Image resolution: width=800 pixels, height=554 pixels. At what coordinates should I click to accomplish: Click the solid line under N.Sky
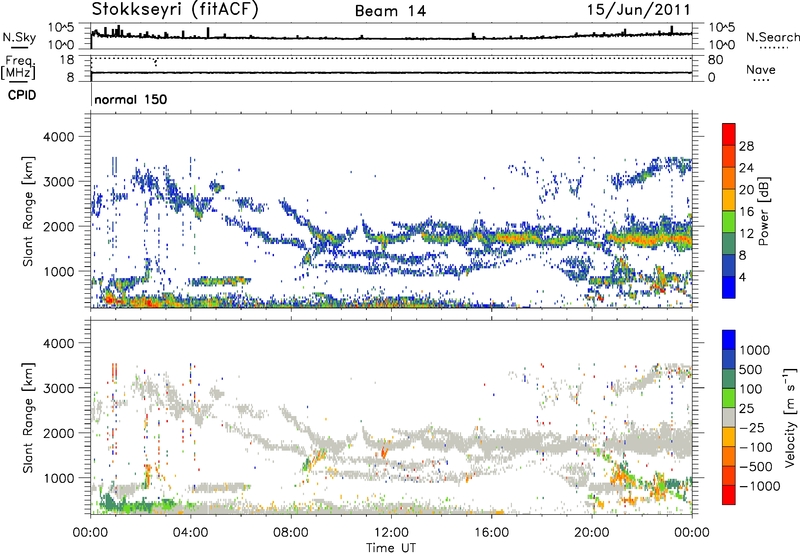tap(19, 47)
